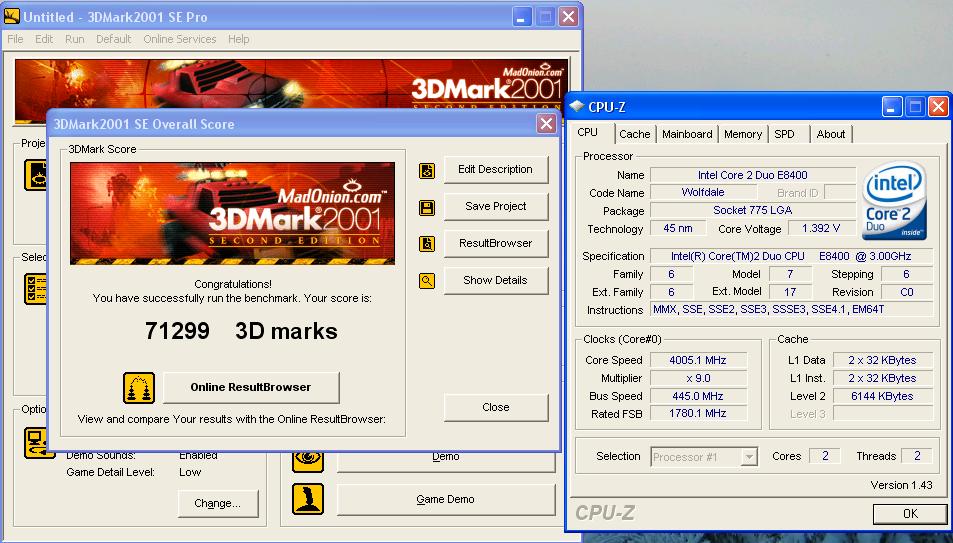Click the Specification field in CPU-Z
Image resolution: width=953 pixels, height=543 pixels.
791,256
